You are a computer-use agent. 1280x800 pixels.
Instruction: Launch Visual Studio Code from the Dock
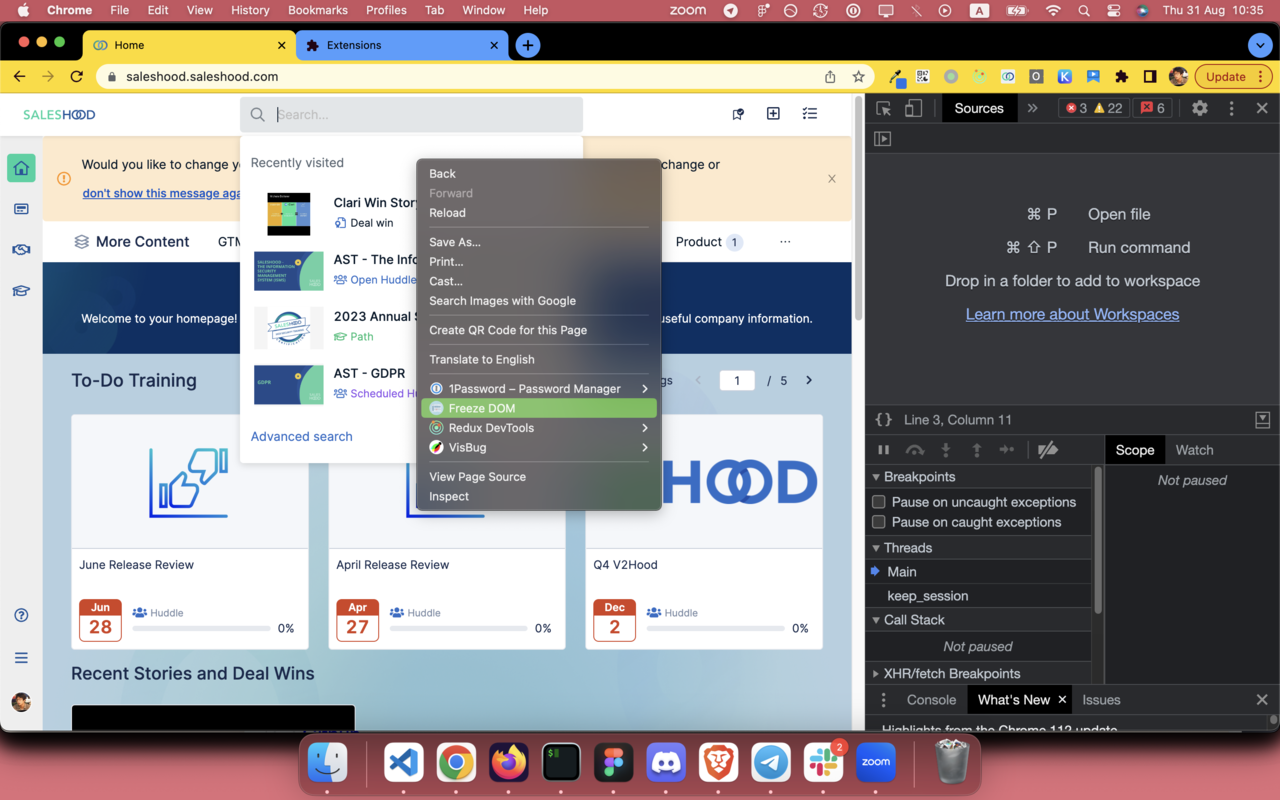point(403,763)
